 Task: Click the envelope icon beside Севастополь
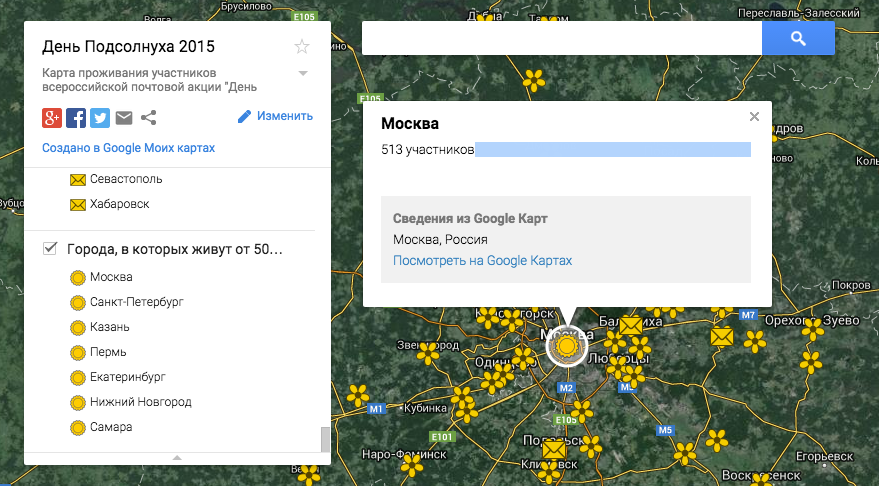pyautogui.click(x=78, y=179)
